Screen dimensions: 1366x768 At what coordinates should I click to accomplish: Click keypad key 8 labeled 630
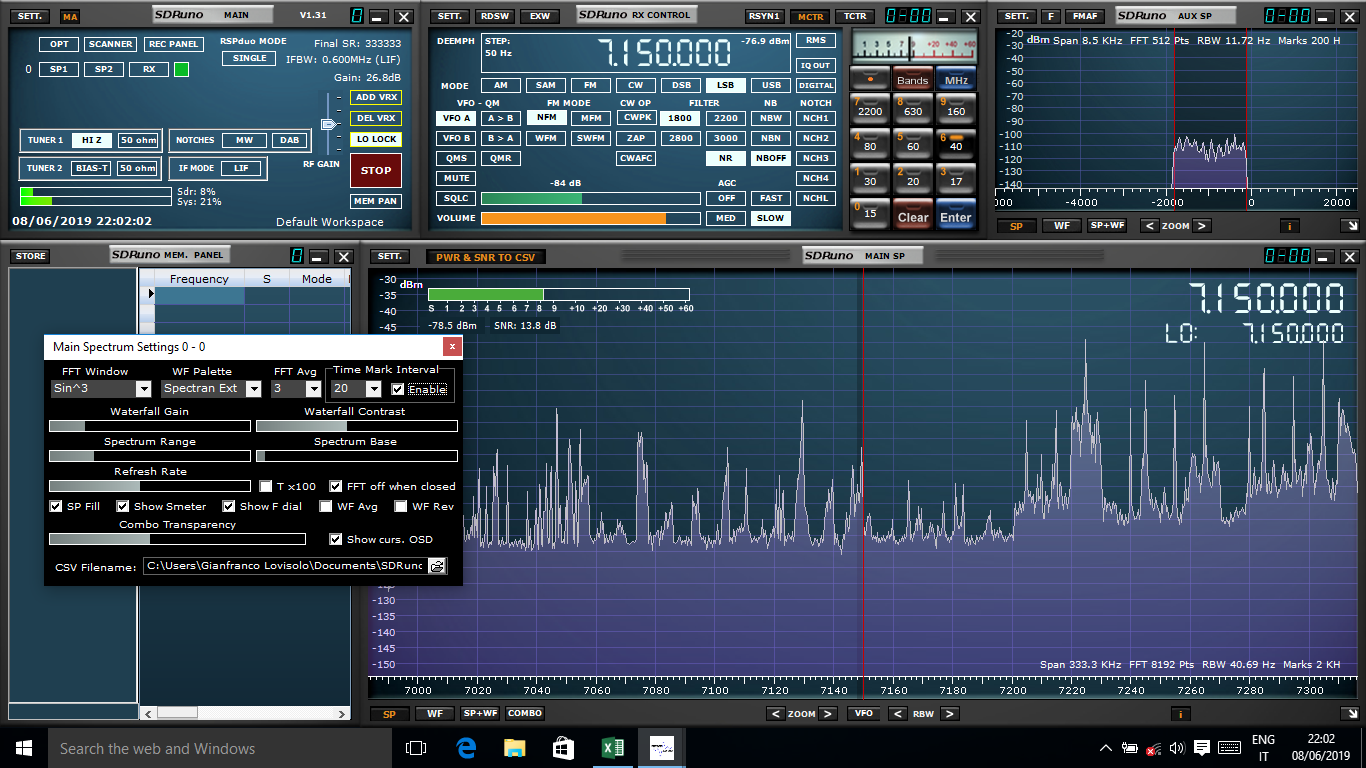(x=912, y=107)
